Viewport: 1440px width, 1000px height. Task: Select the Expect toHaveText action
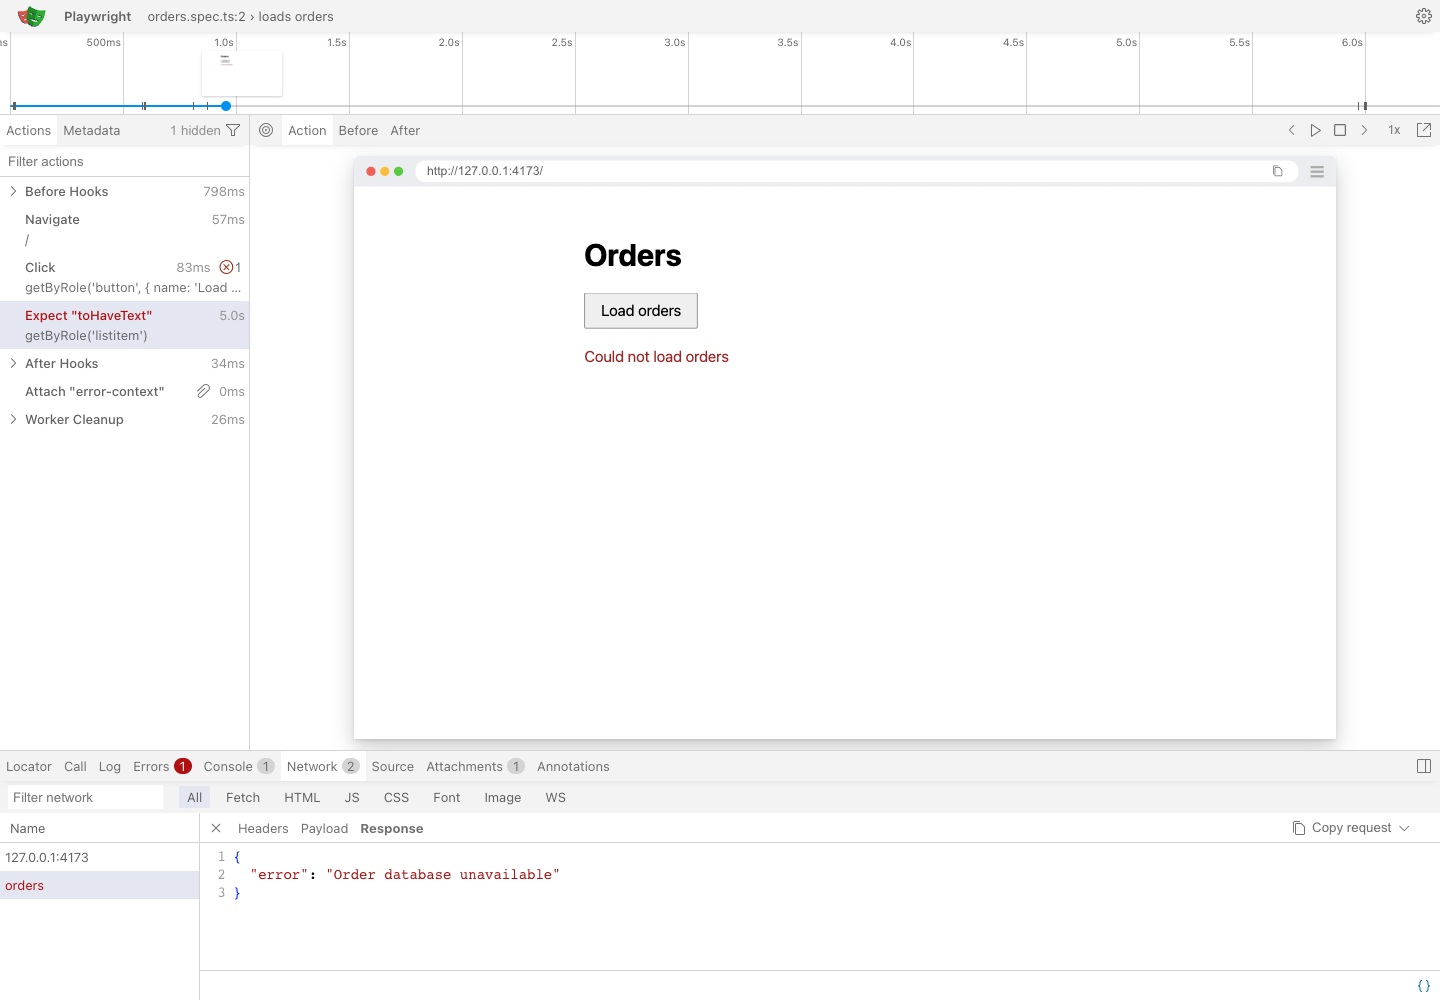(124, 325)
